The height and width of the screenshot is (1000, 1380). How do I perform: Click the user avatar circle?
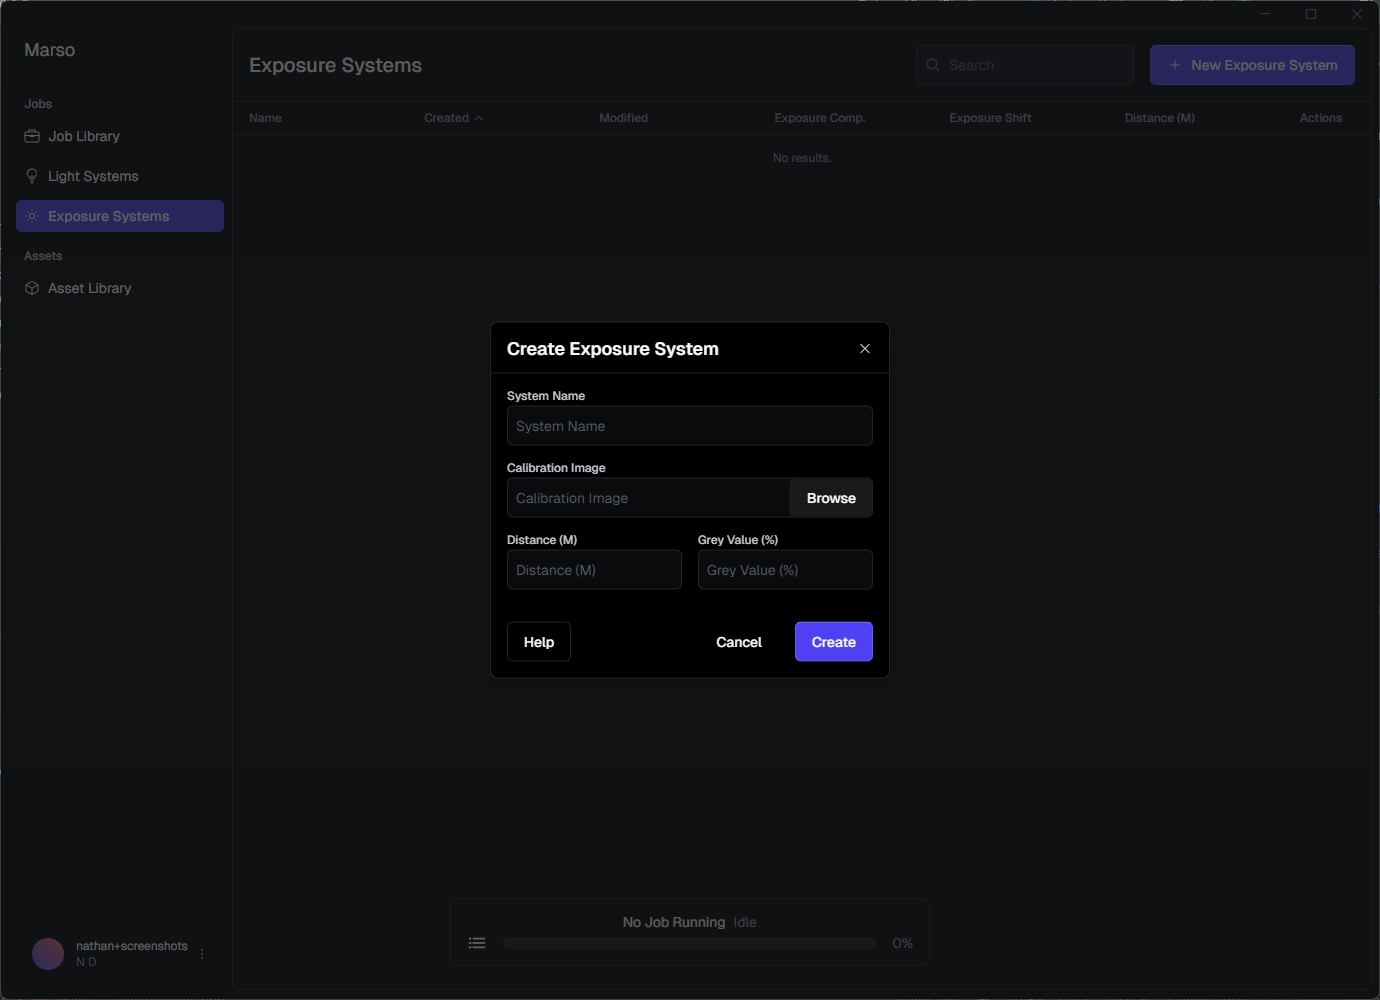coord(48,954)
